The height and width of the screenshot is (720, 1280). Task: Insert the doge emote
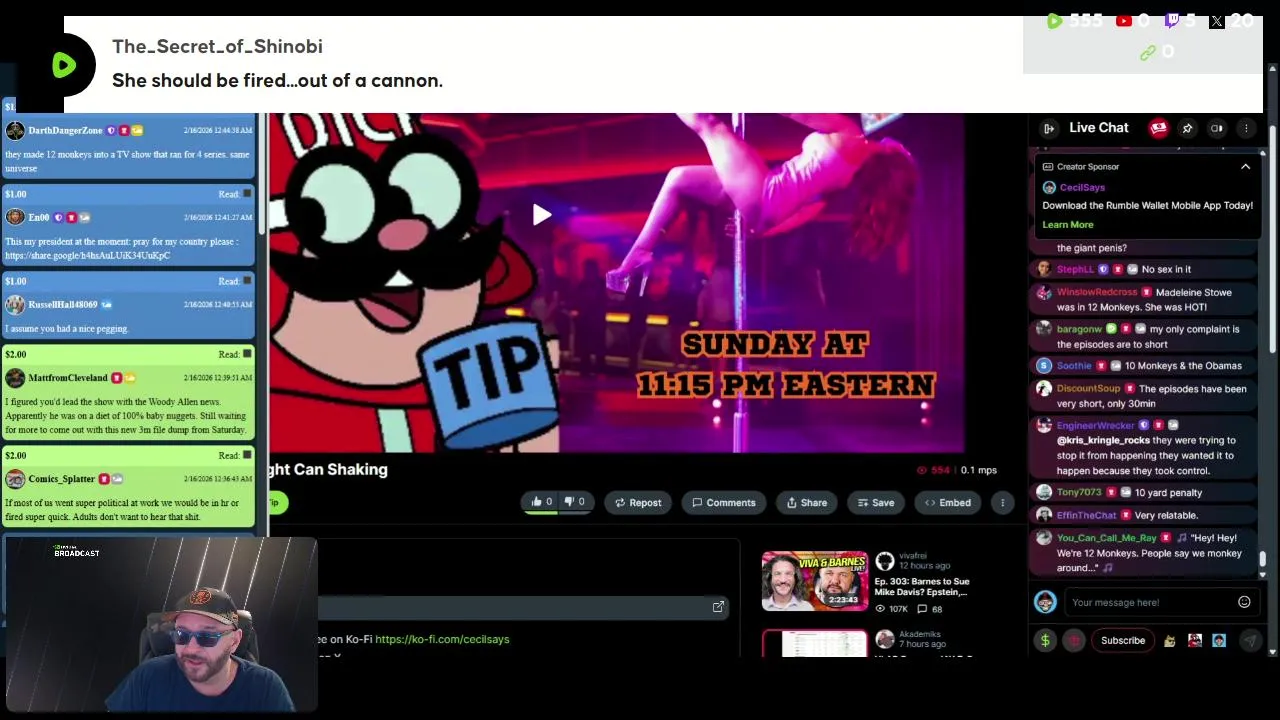click(x=1169, y=641)
